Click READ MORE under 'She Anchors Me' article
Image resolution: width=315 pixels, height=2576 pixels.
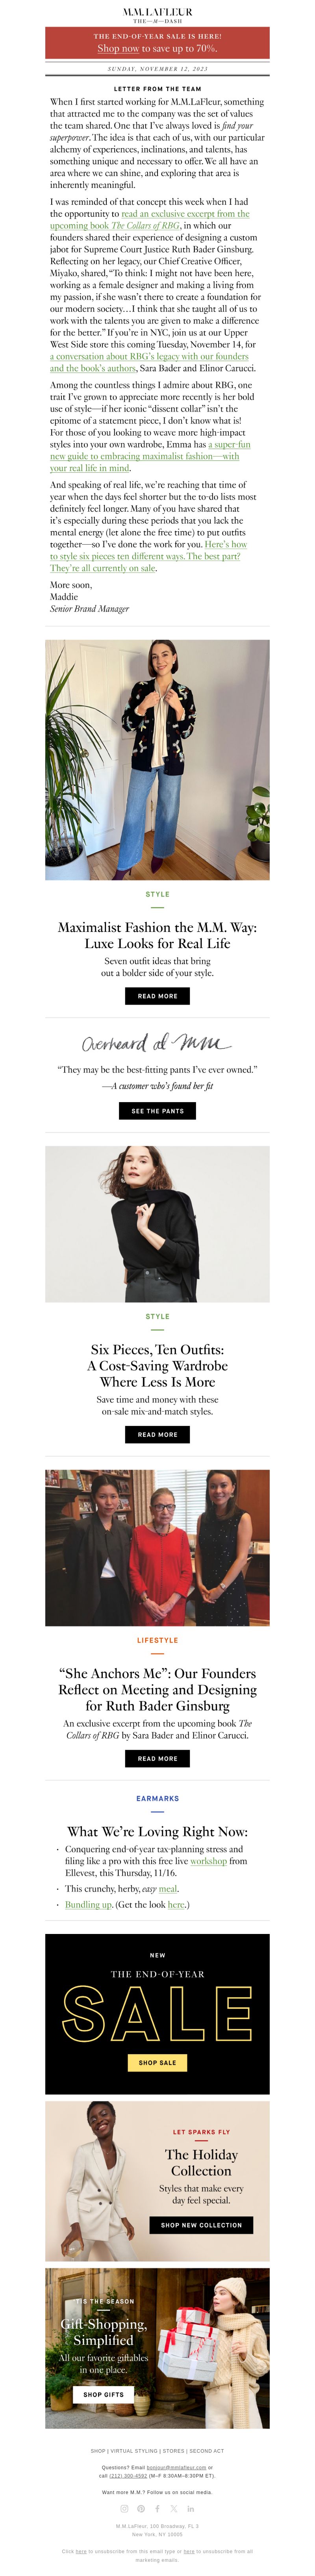click(157, 1758)
